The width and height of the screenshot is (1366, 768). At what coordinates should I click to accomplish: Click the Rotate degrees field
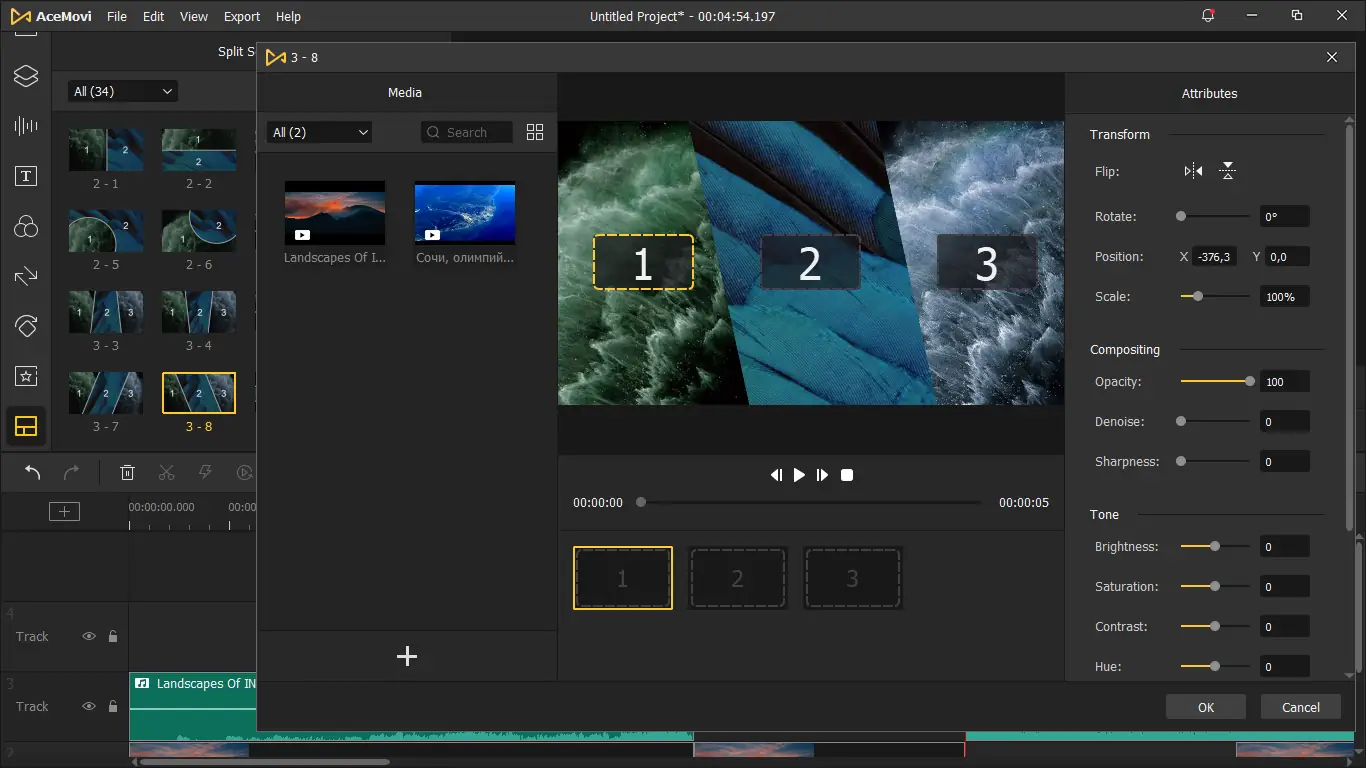pyautogui.click(x=1285, y=217)
